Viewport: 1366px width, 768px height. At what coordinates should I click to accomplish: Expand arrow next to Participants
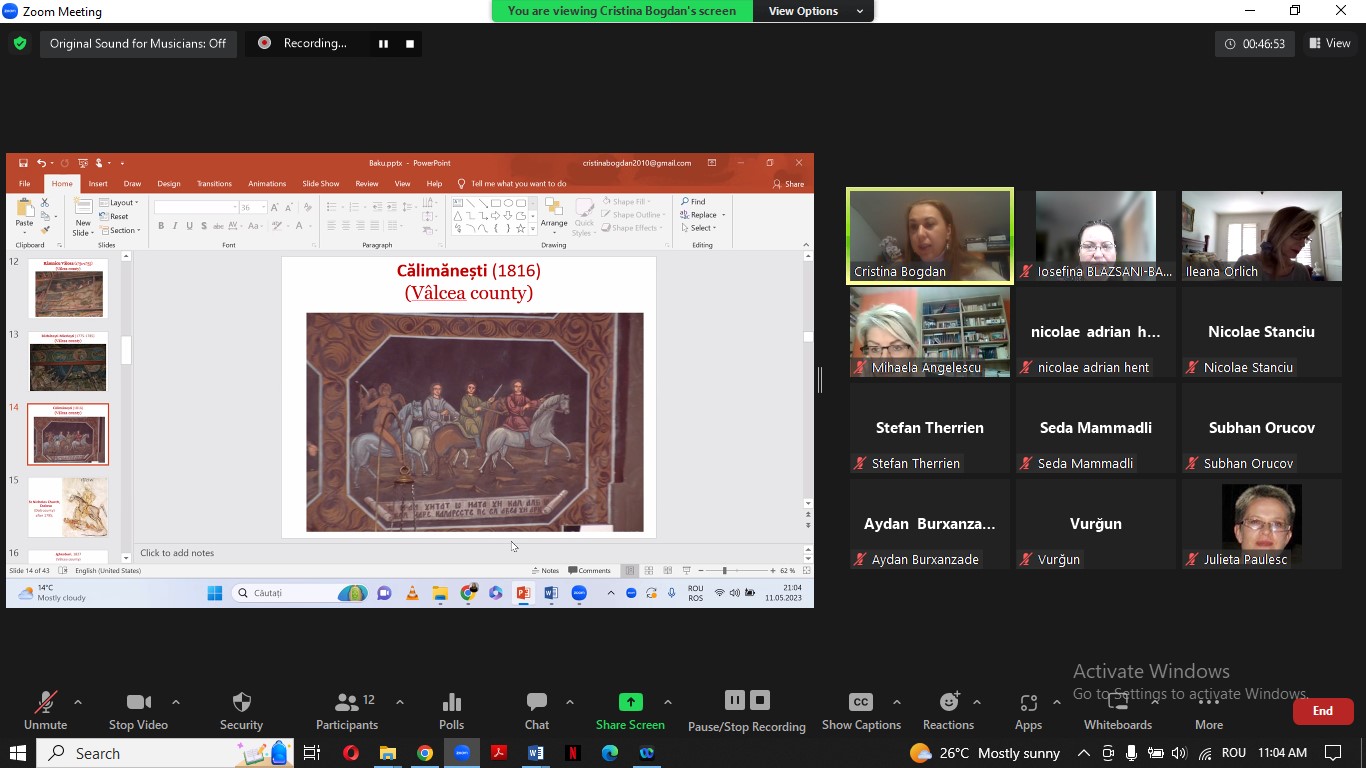coord(400,702)
